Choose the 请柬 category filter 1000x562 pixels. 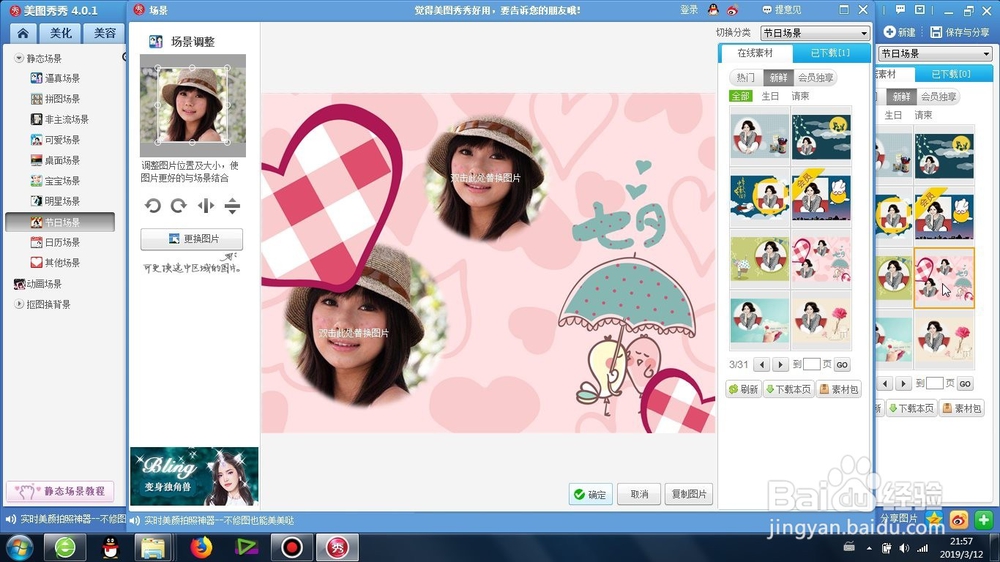(800, 96)
